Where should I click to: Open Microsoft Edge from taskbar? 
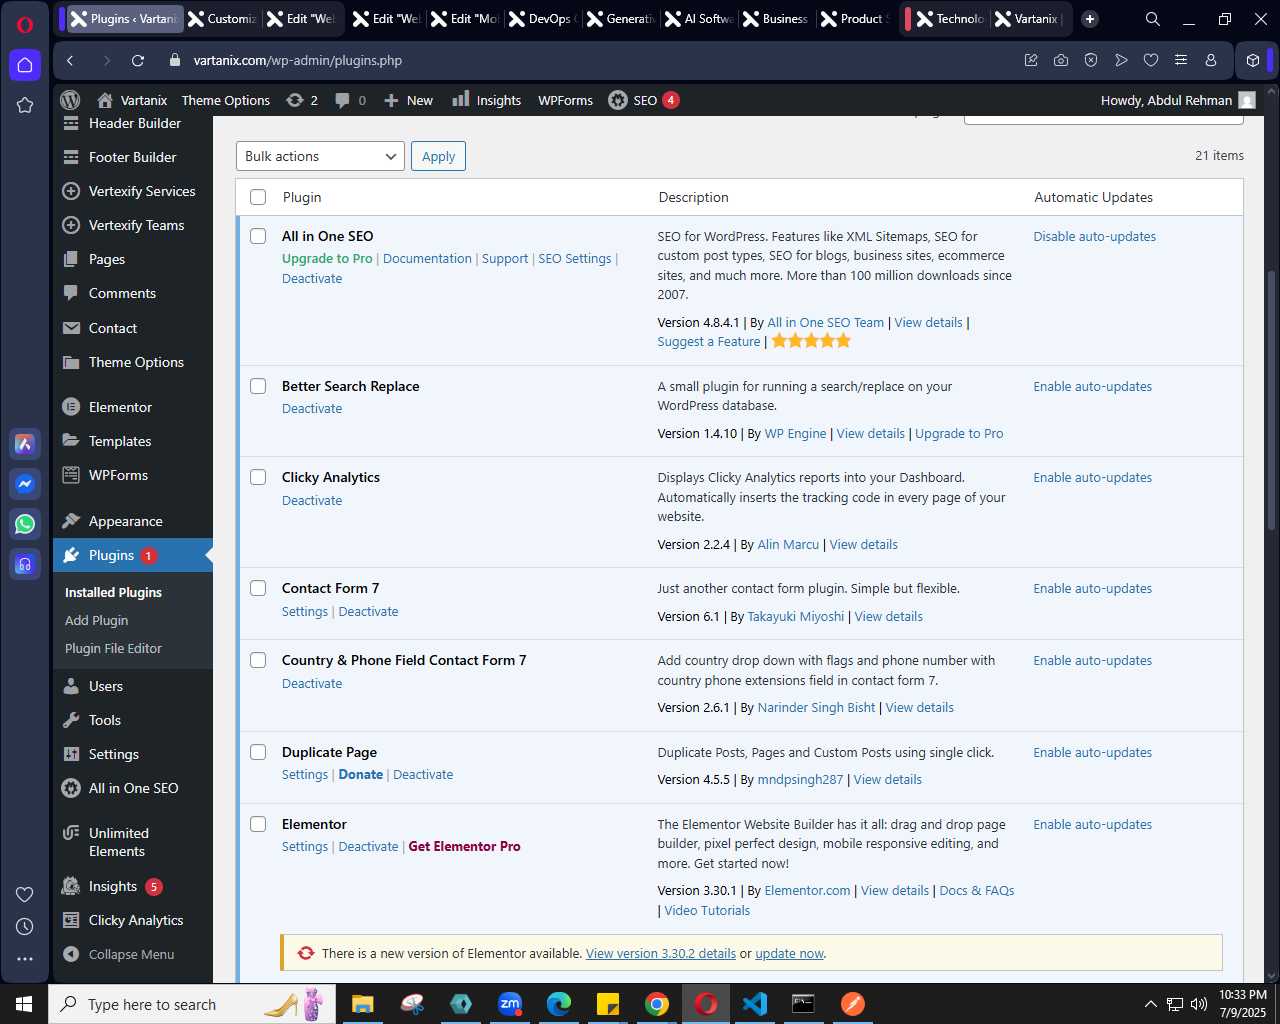pyautogui.click(x=559, y=1004)
